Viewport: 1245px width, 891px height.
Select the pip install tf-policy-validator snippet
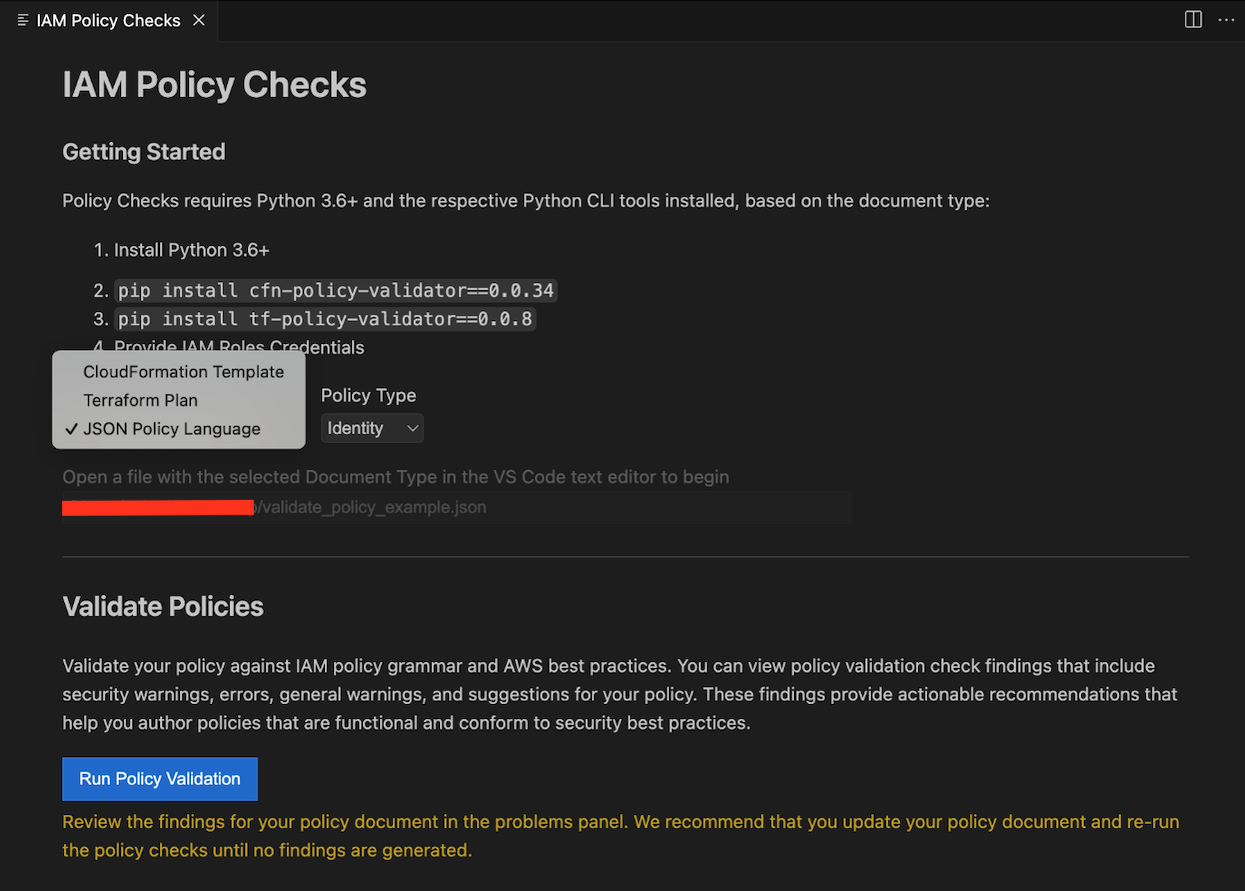click(326, 319)
